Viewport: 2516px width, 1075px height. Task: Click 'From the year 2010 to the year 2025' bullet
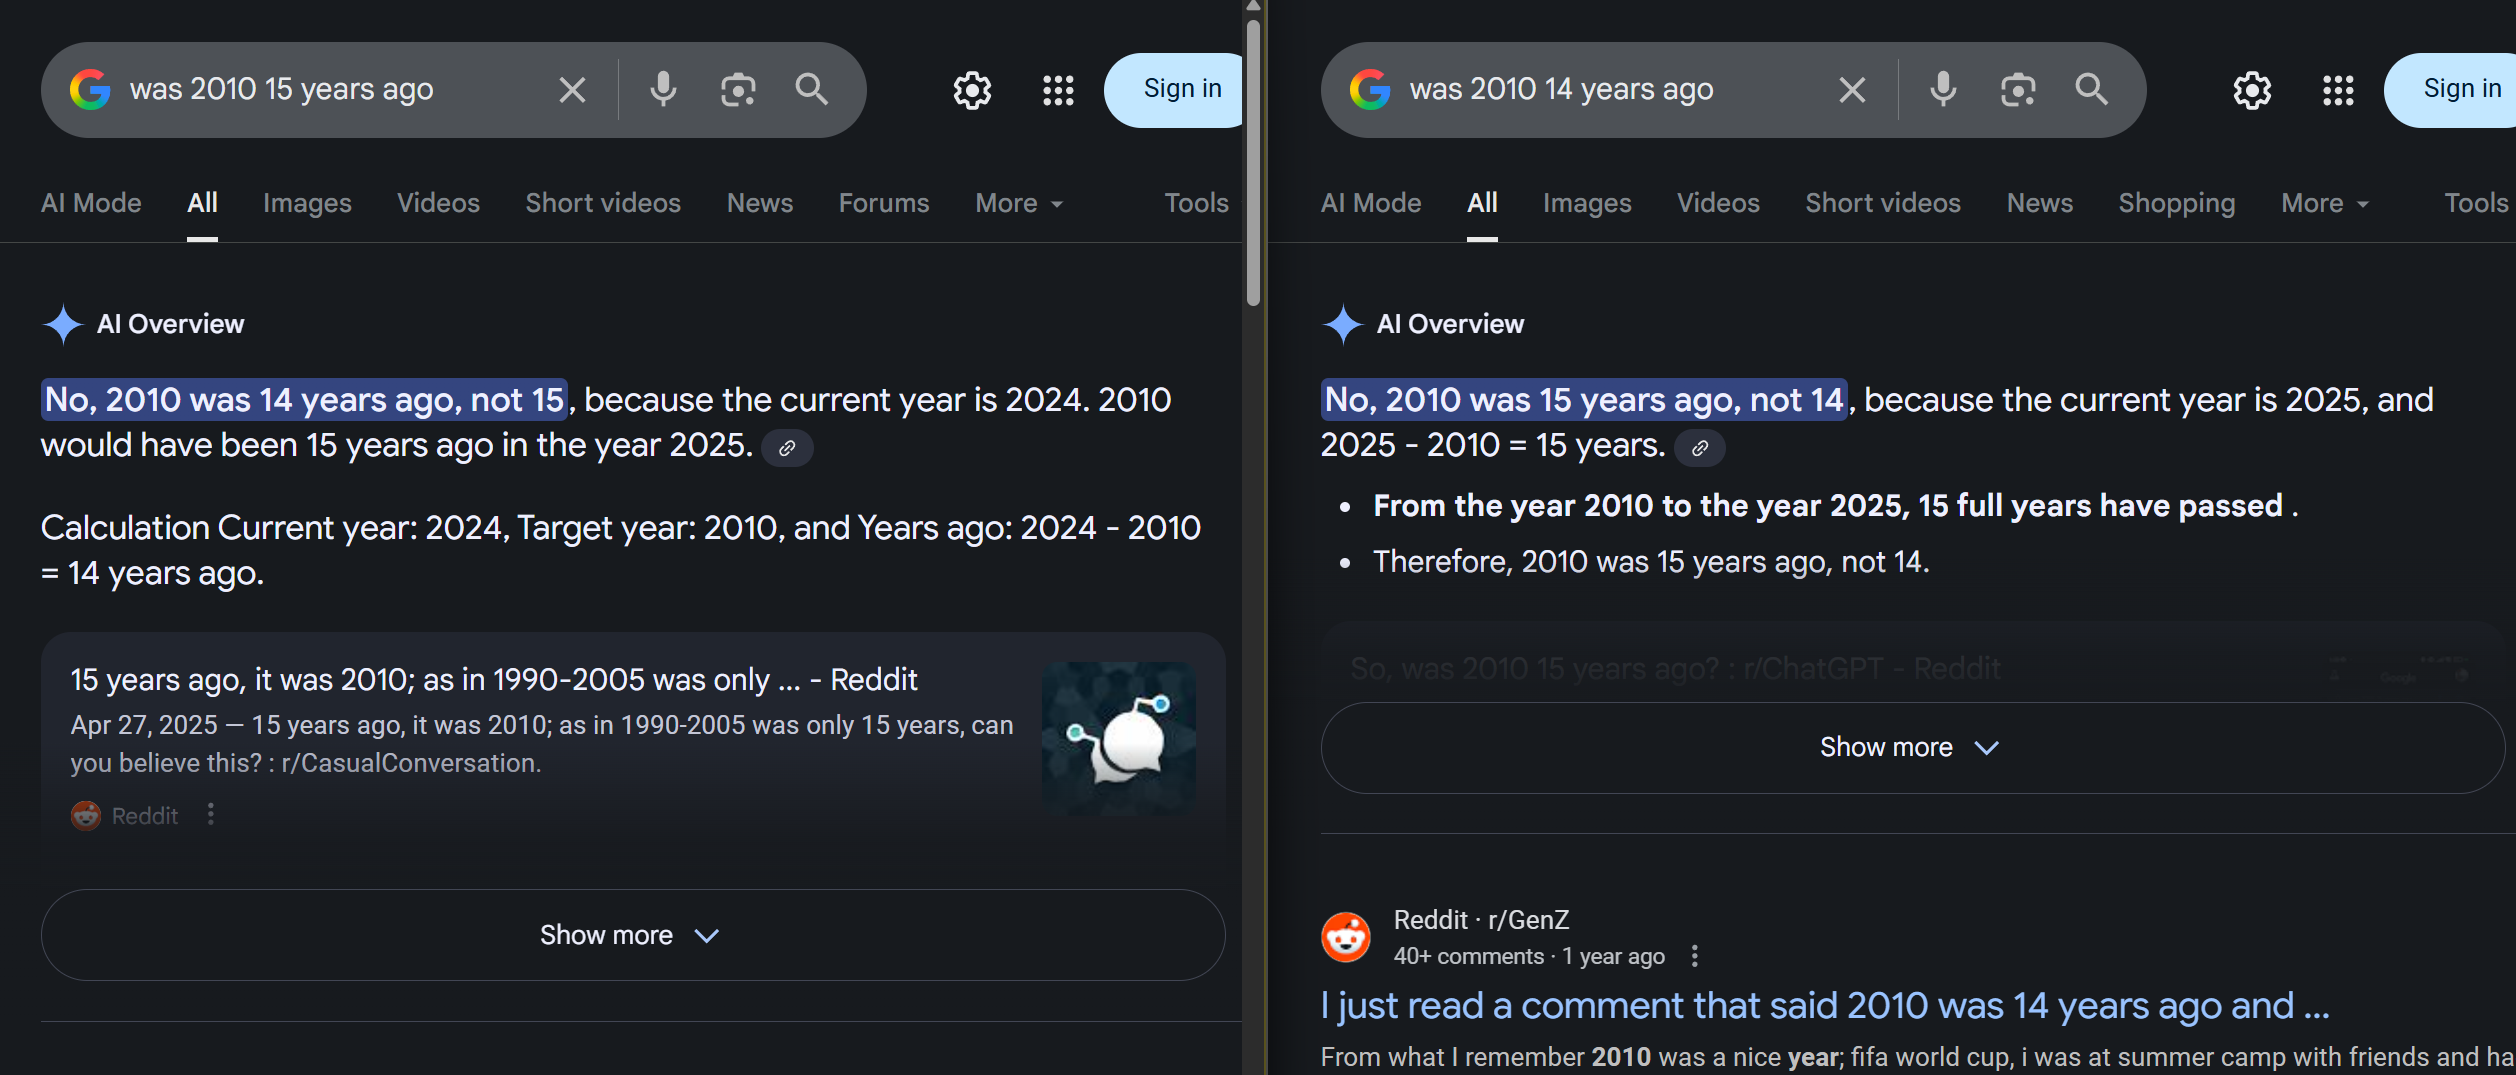coord(1835,506)
